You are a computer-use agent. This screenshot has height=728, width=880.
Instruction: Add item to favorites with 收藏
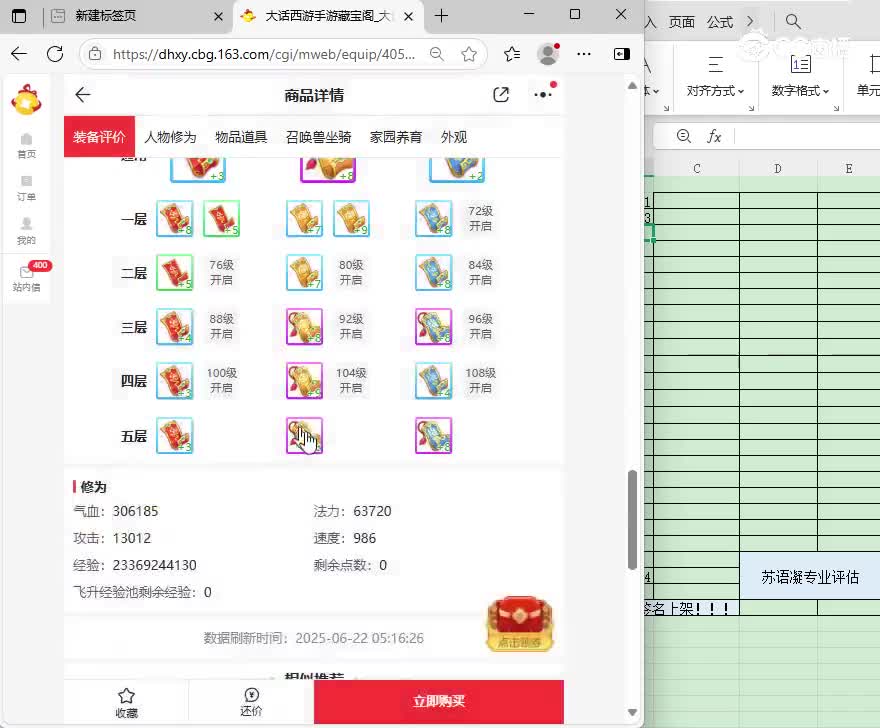coord(126,703)
